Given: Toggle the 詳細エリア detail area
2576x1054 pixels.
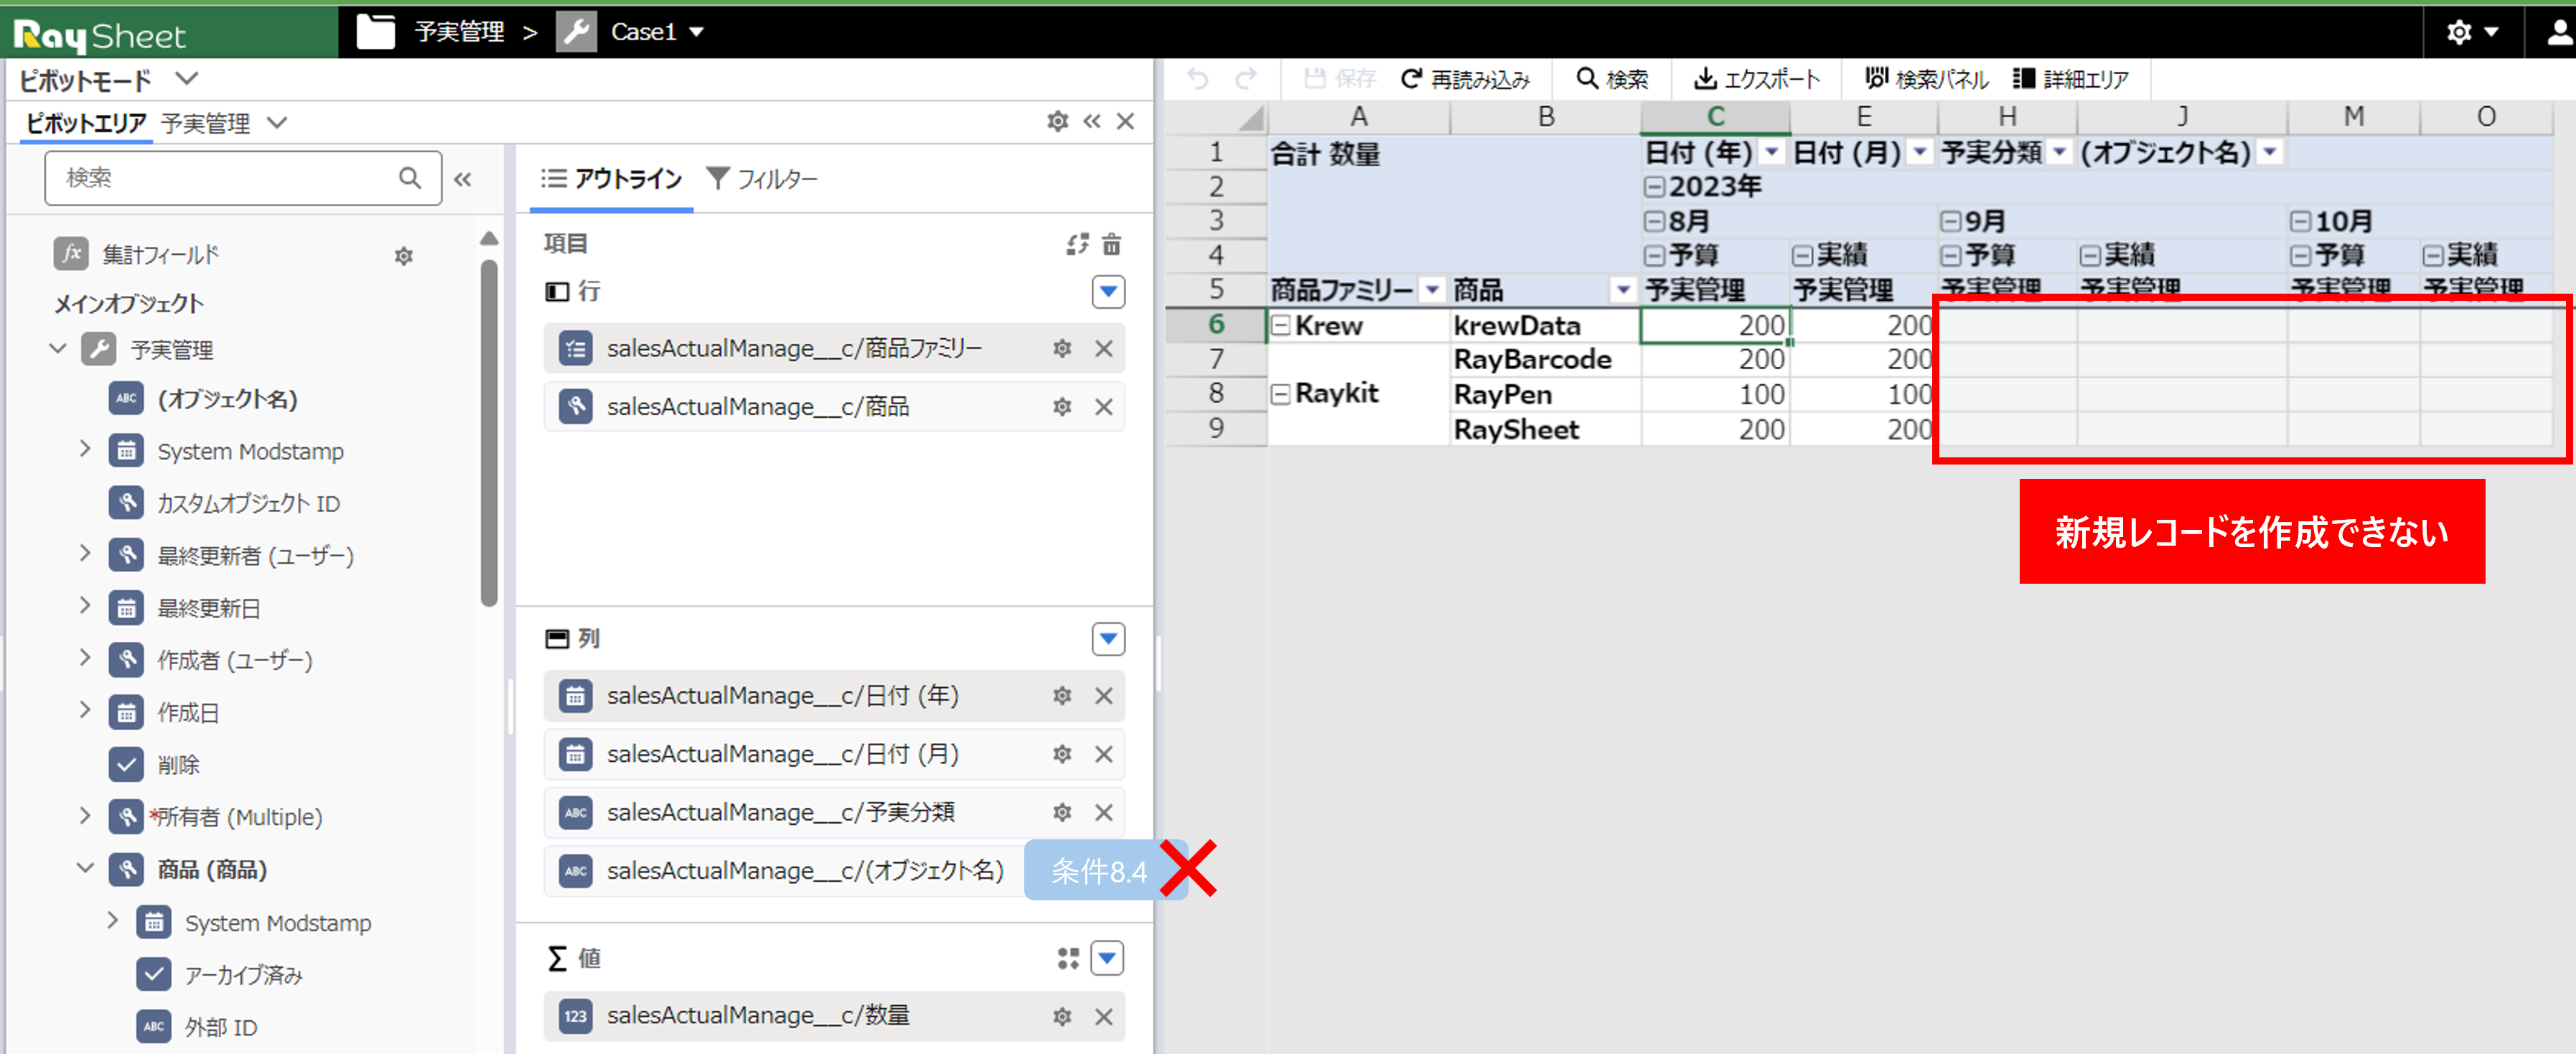Looking at the screenshot, I should pyautogui.click(x=2071, y=78).
